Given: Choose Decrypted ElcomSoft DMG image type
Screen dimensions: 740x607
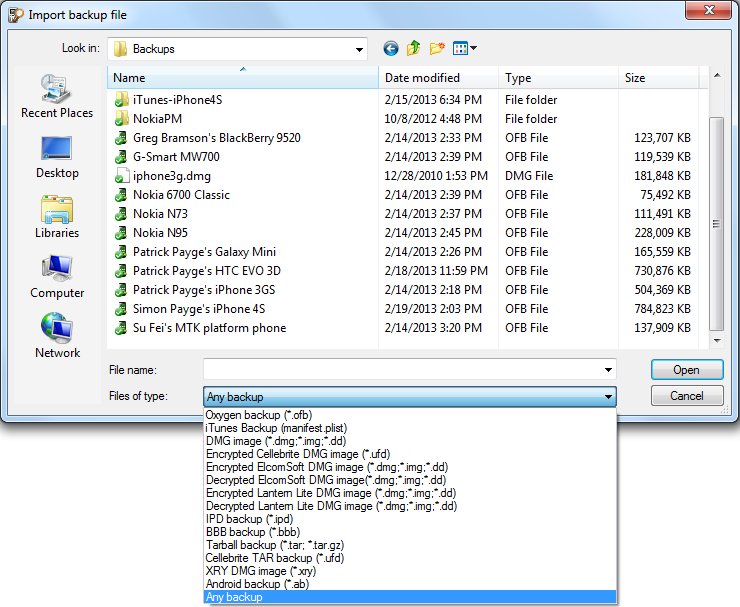Looking at the screenshot, I should [410, 480].
